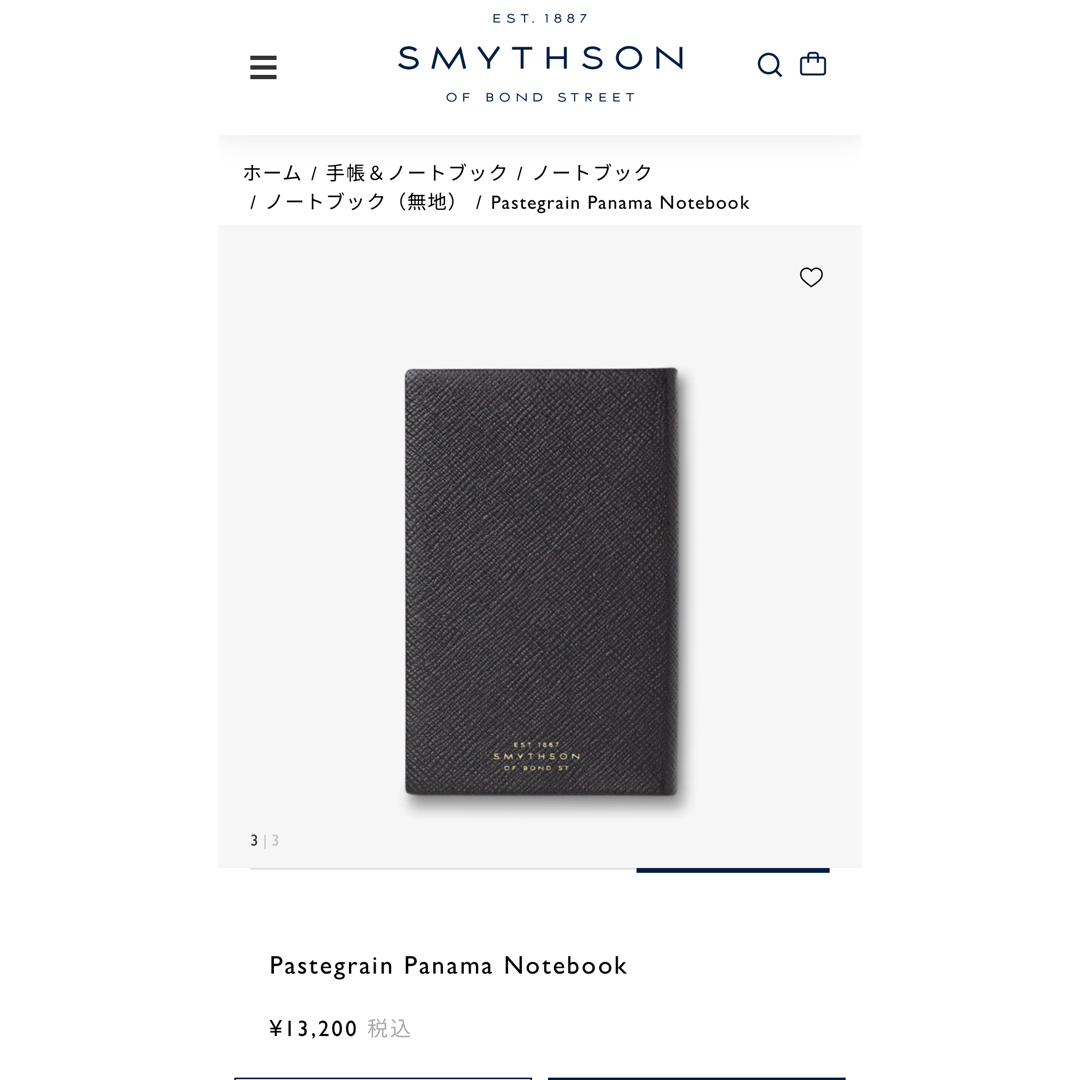Click the Smythson logo

(540, 59)
